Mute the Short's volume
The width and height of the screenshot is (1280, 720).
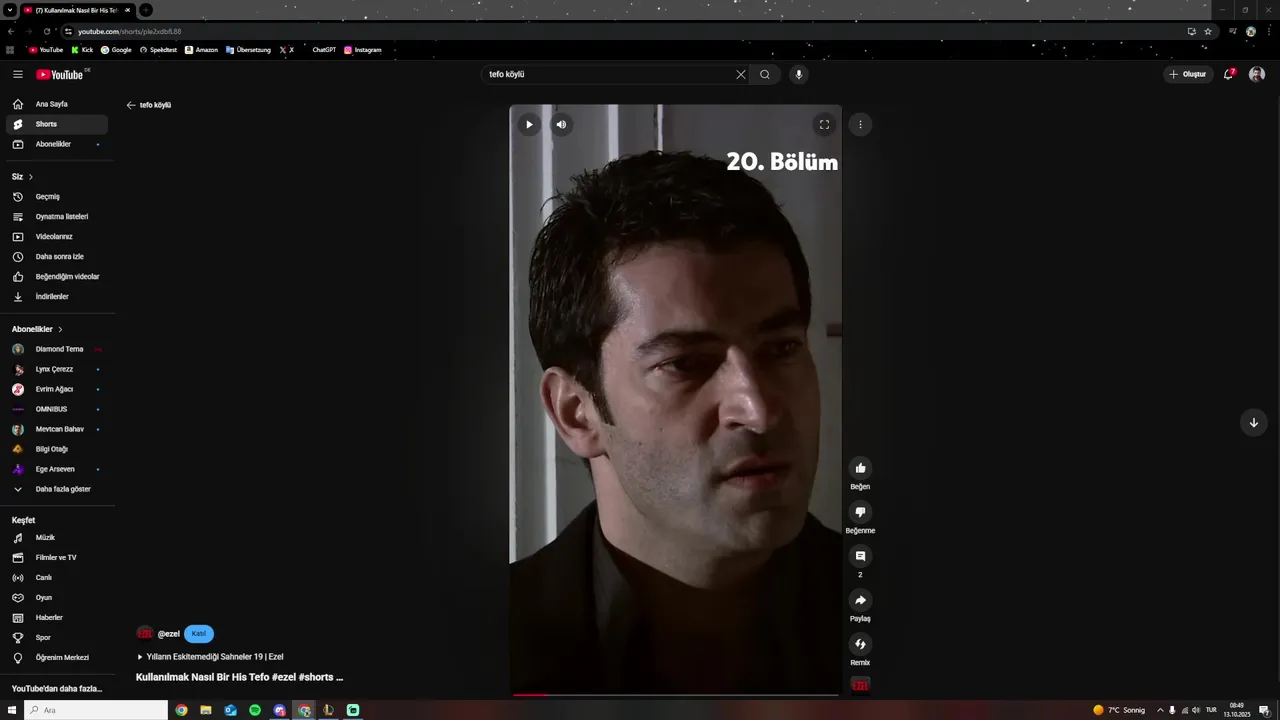click(x=561, y=125)
